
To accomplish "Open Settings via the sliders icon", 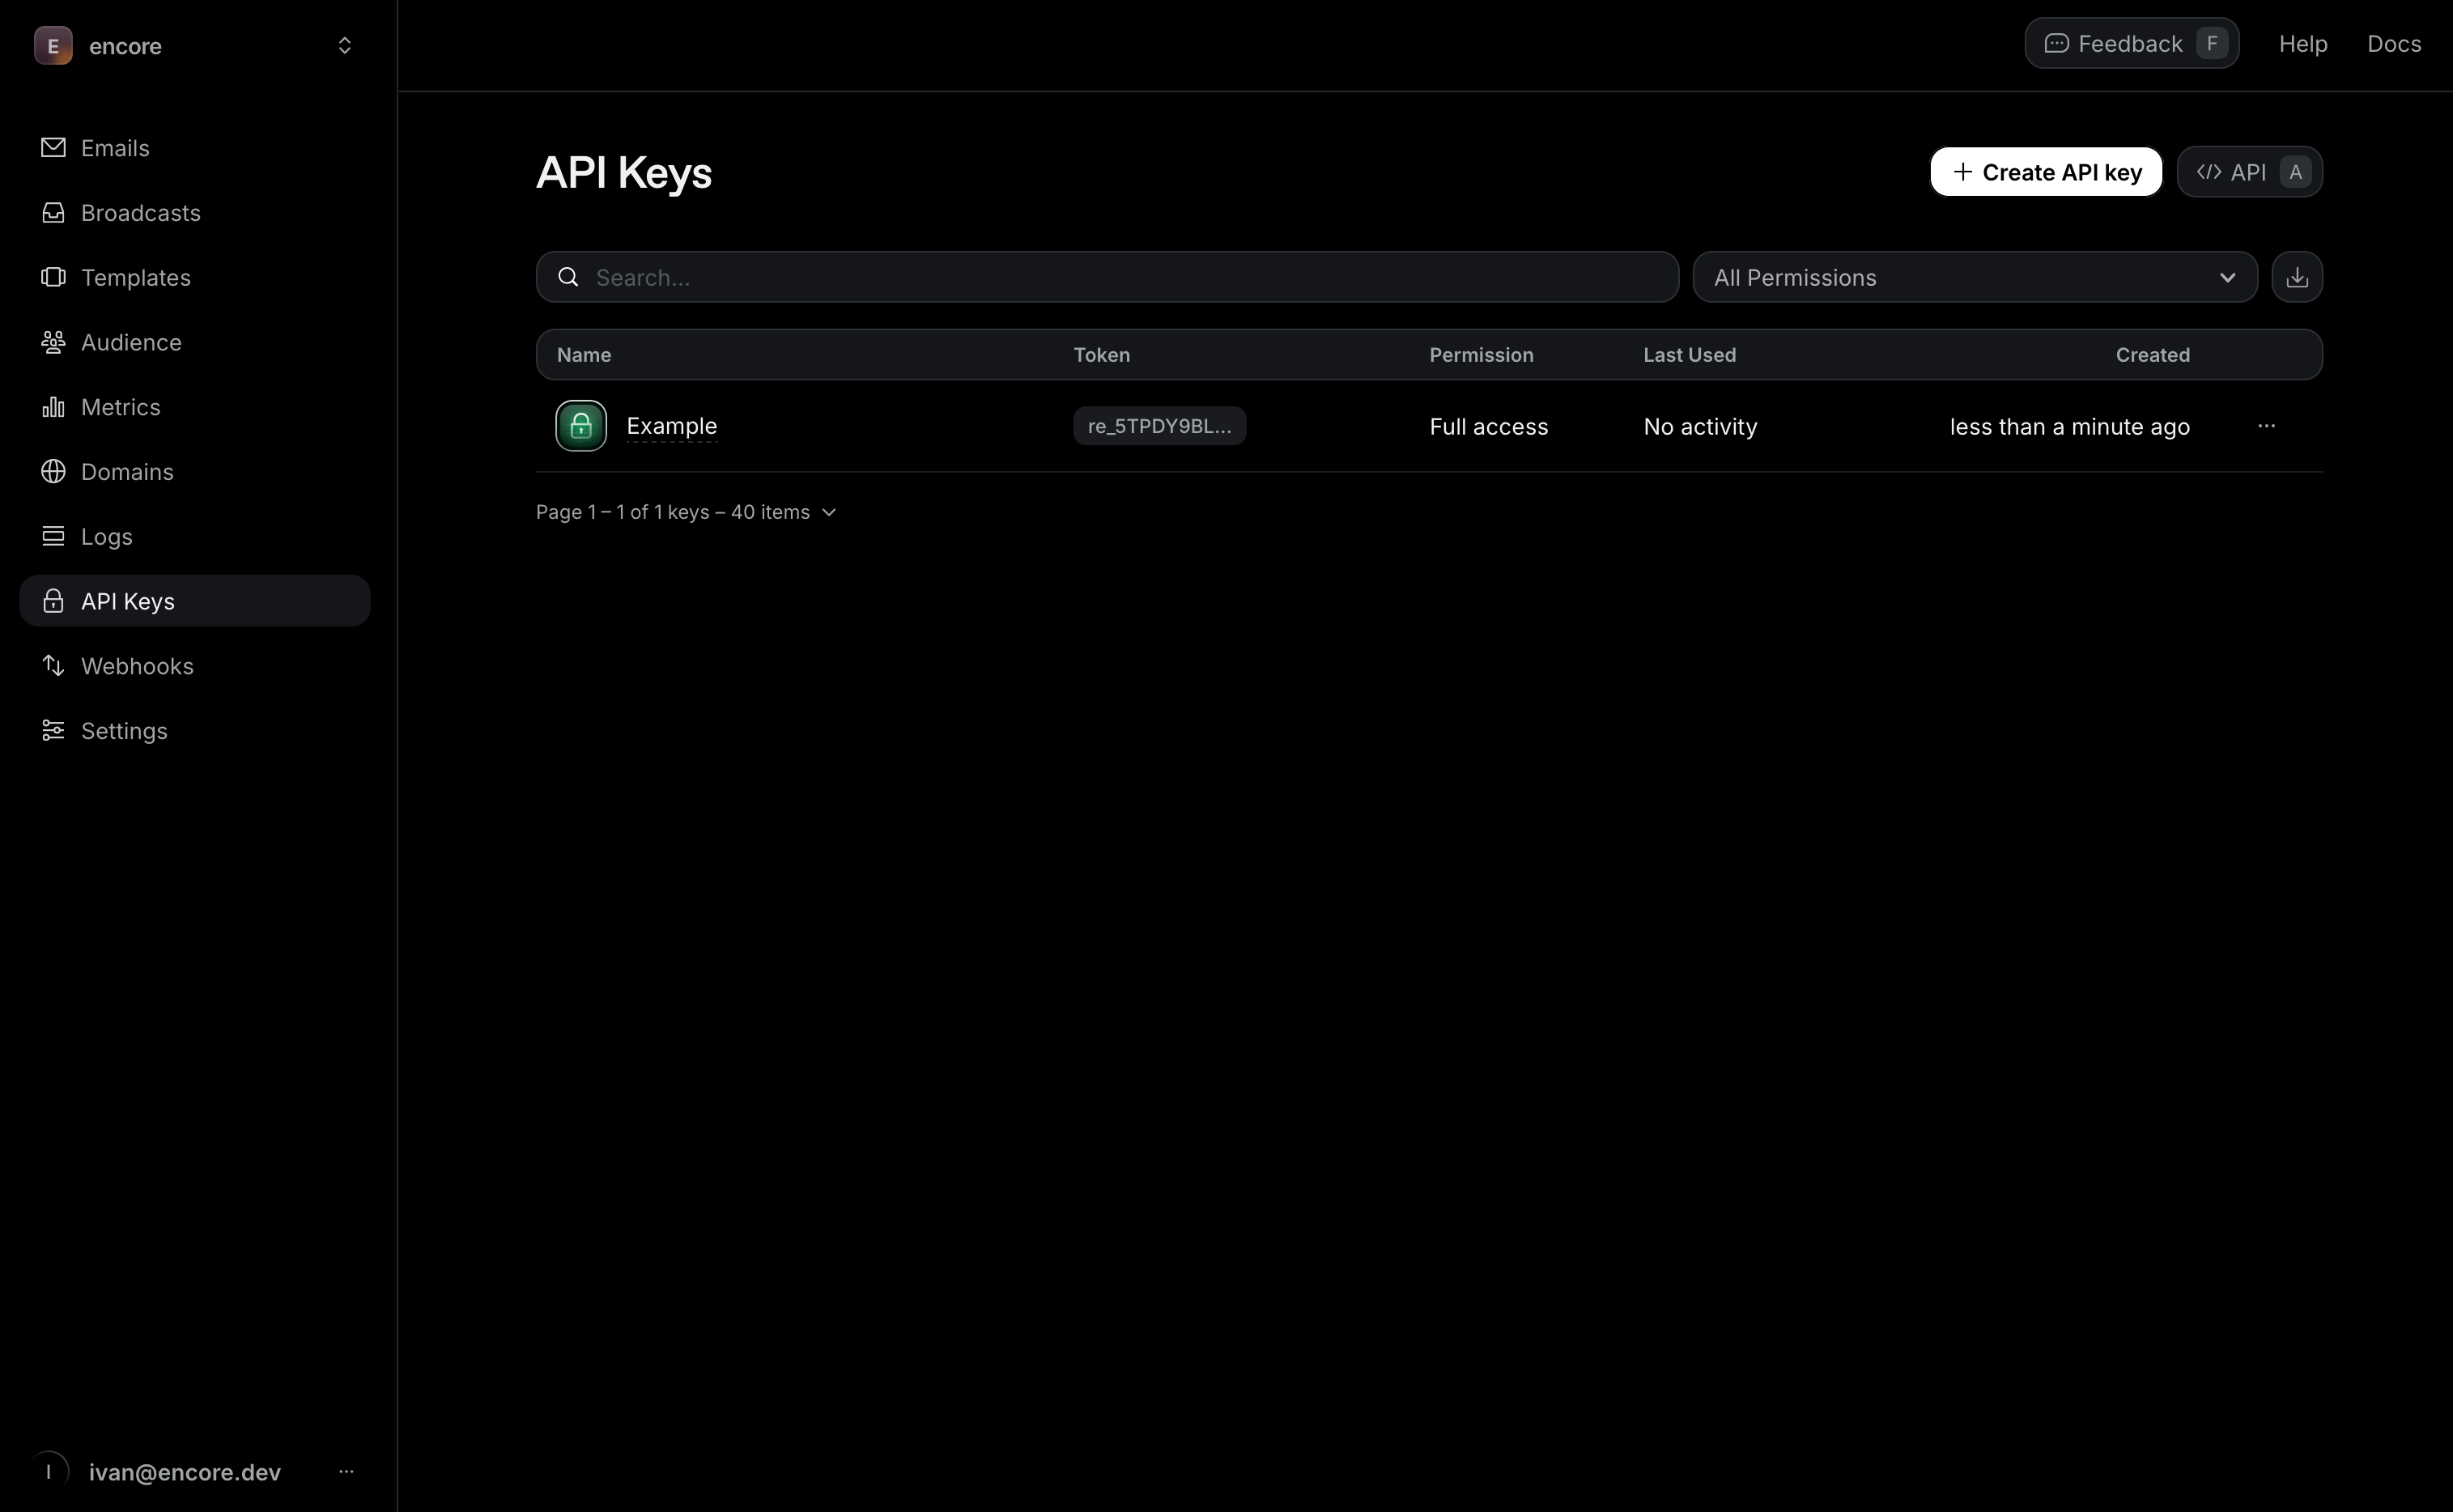I will [53, 730].
